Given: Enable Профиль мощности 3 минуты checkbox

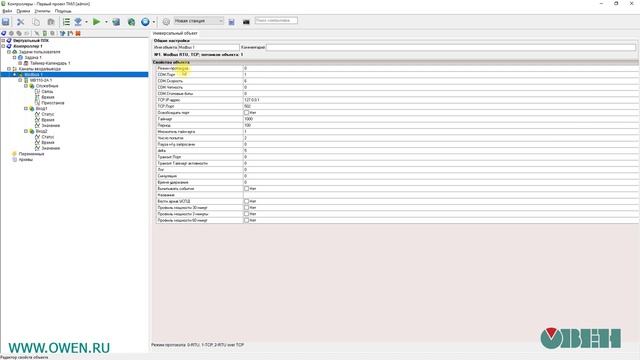Looking at the screenshot, I should point(247,214).
